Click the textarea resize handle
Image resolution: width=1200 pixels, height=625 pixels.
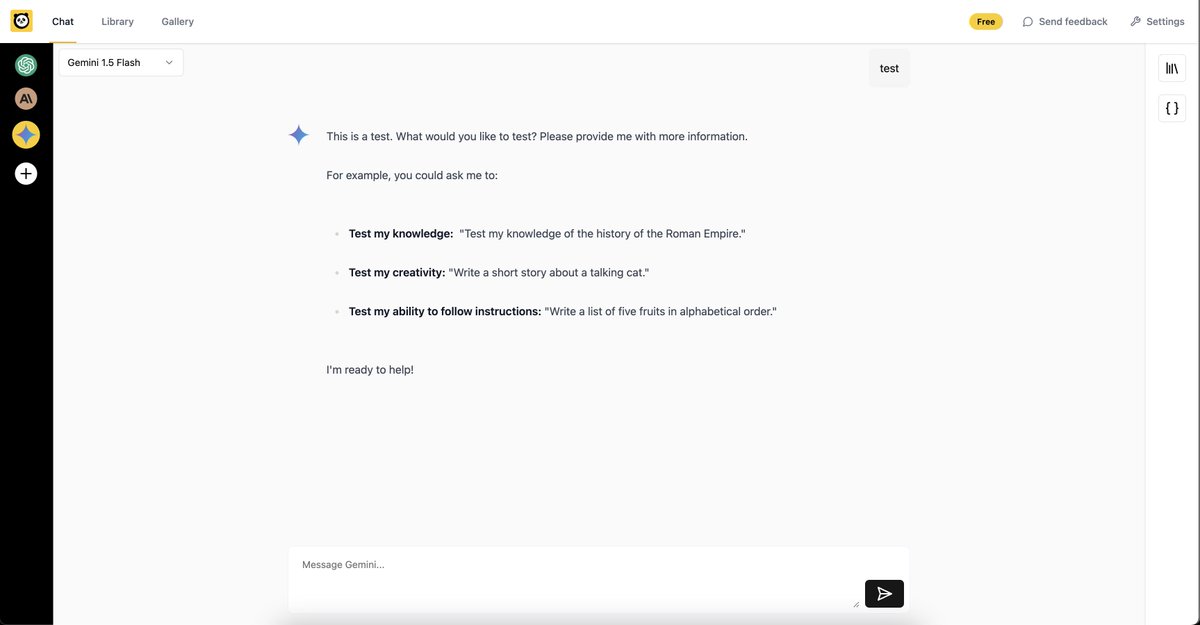click(855, 603)
